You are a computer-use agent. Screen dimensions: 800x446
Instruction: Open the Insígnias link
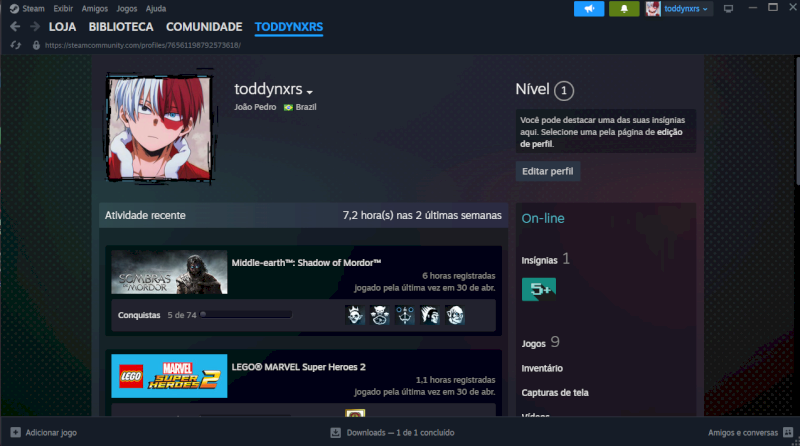(539, 260)
